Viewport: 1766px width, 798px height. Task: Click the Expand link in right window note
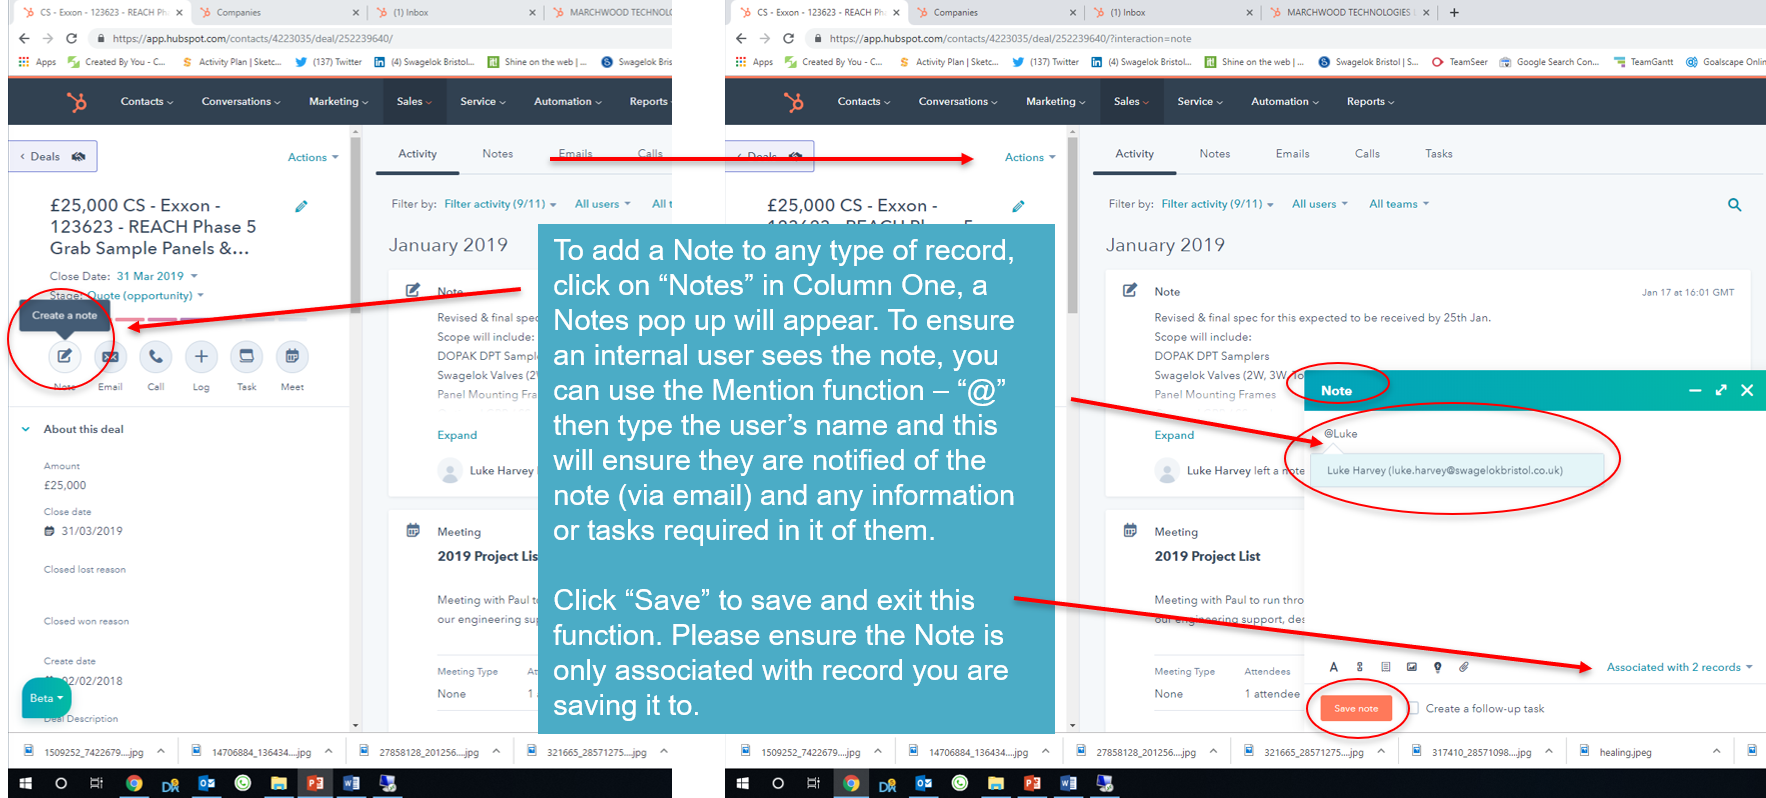[x=1174, y=435]
